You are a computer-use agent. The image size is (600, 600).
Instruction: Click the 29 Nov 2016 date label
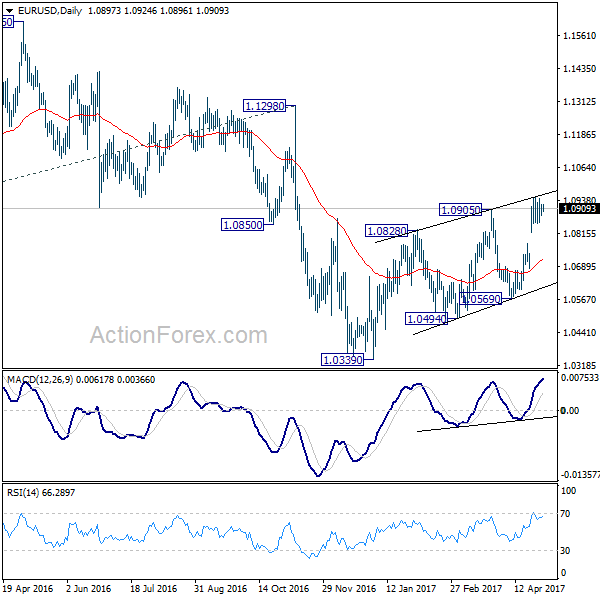[x=349, y=589]
